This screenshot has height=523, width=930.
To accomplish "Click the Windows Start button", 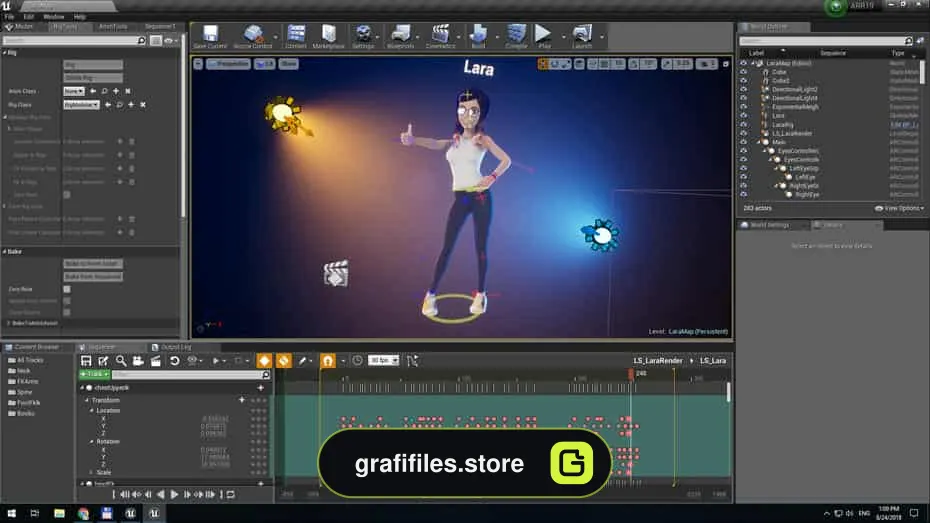I will [x=11, y=514].
